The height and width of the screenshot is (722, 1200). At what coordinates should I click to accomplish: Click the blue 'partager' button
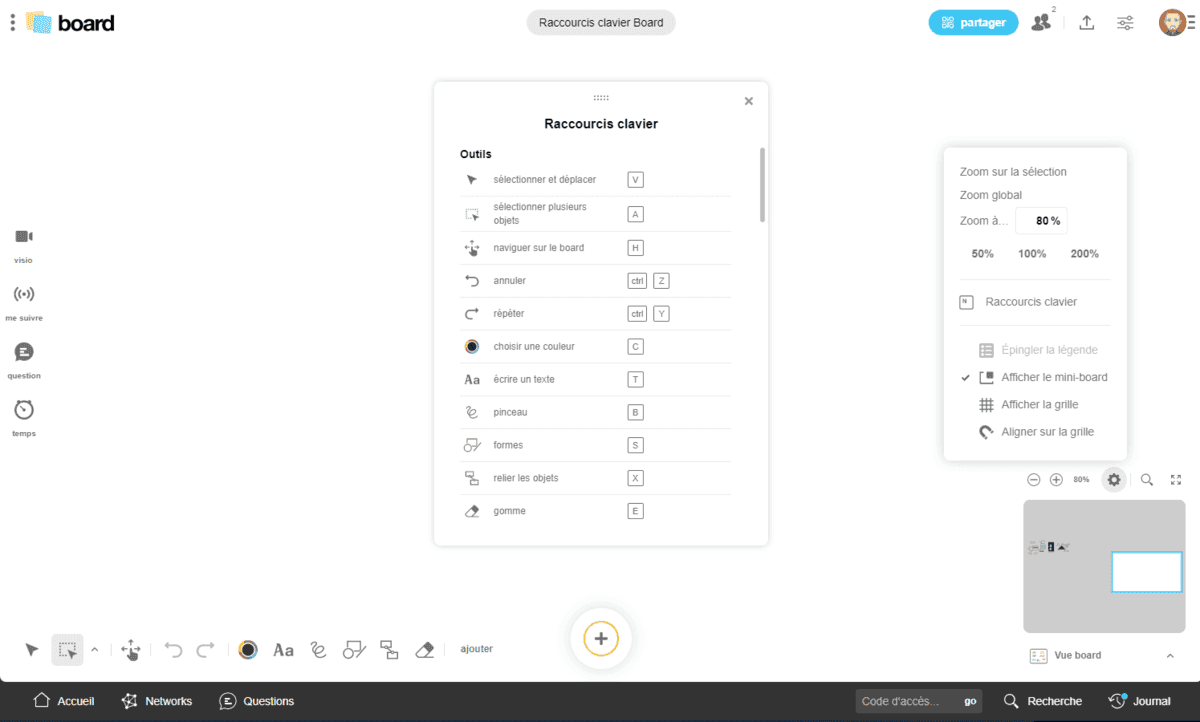click(x=973, y=22)
